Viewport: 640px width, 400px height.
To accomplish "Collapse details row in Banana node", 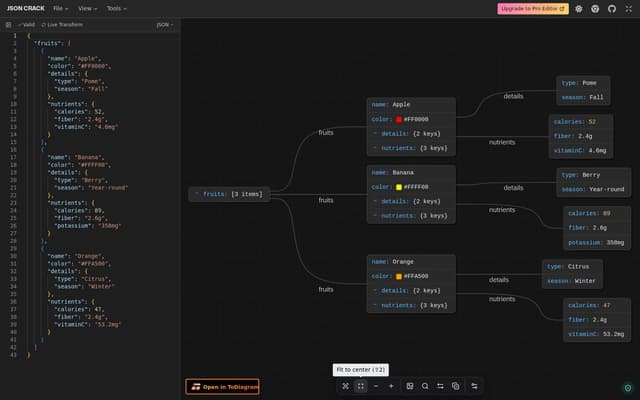I will click(x=375, y=201).
